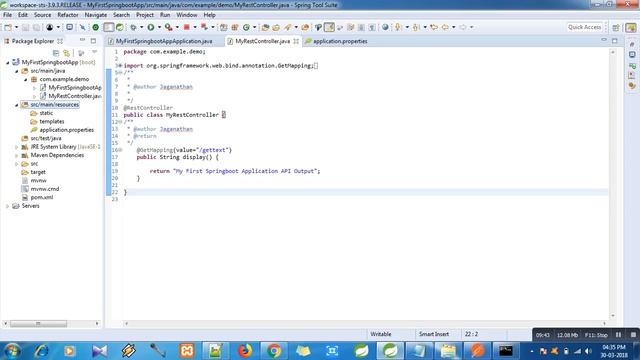Click the editor vertical scrollbar down arrow

(613, 316)
